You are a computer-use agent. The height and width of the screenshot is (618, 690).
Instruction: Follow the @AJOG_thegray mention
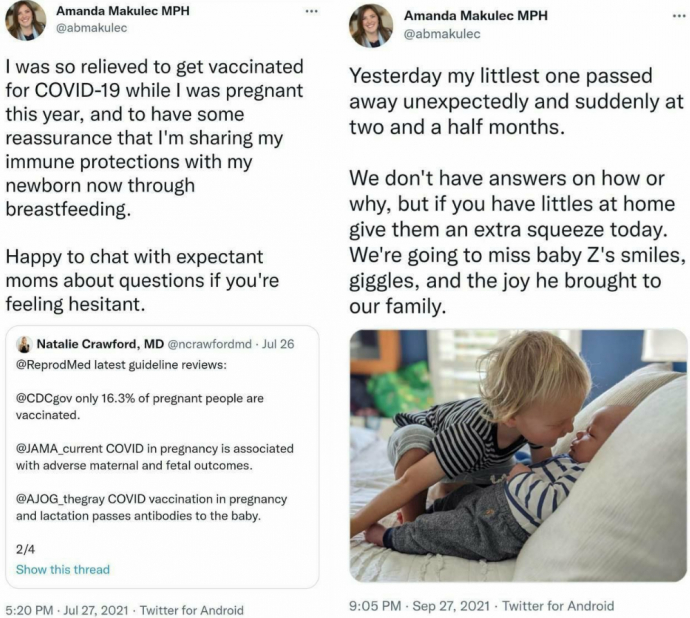click(63, 499)
